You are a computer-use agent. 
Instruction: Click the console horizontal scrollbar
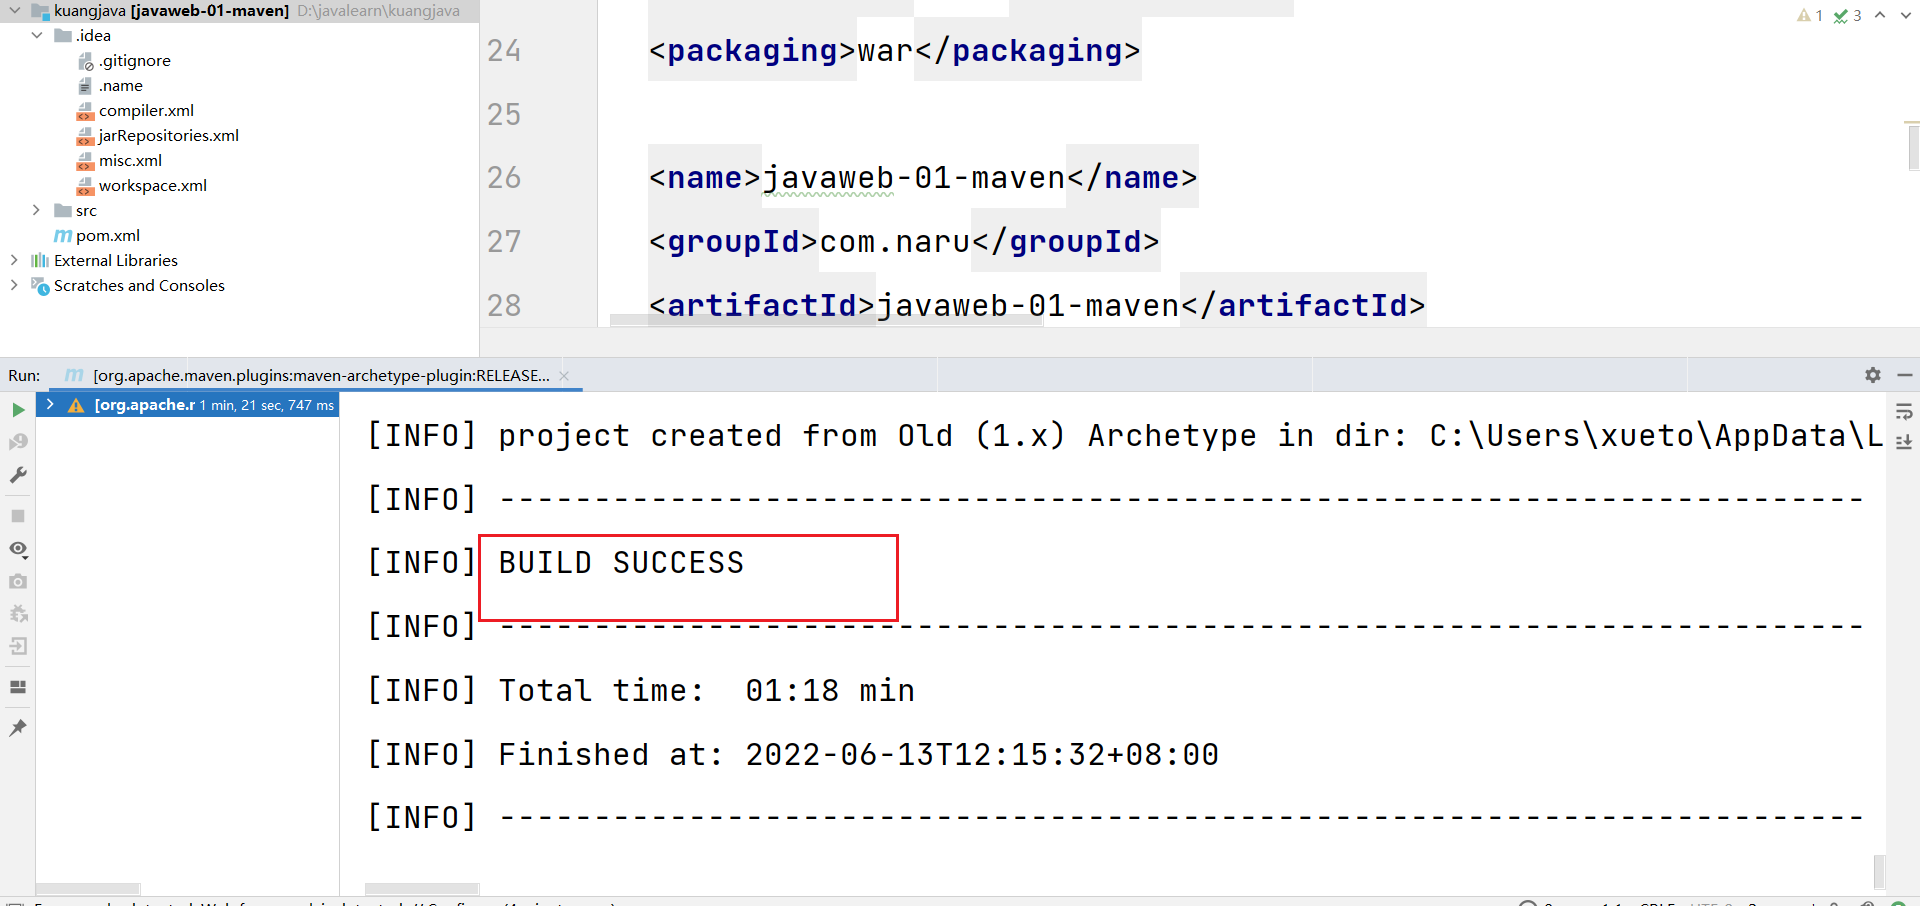point(422,889)
